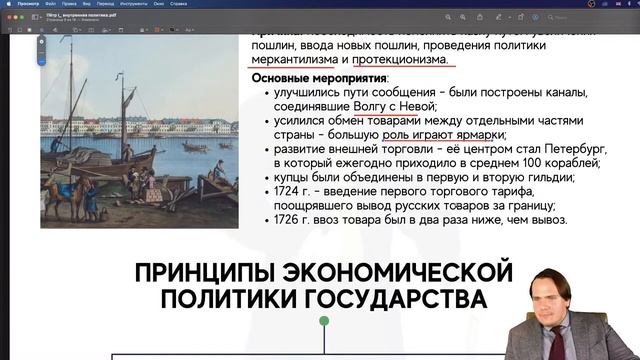
Task: Open the Shapes dropdown in markup bar
Action: [x=77, y=30]
